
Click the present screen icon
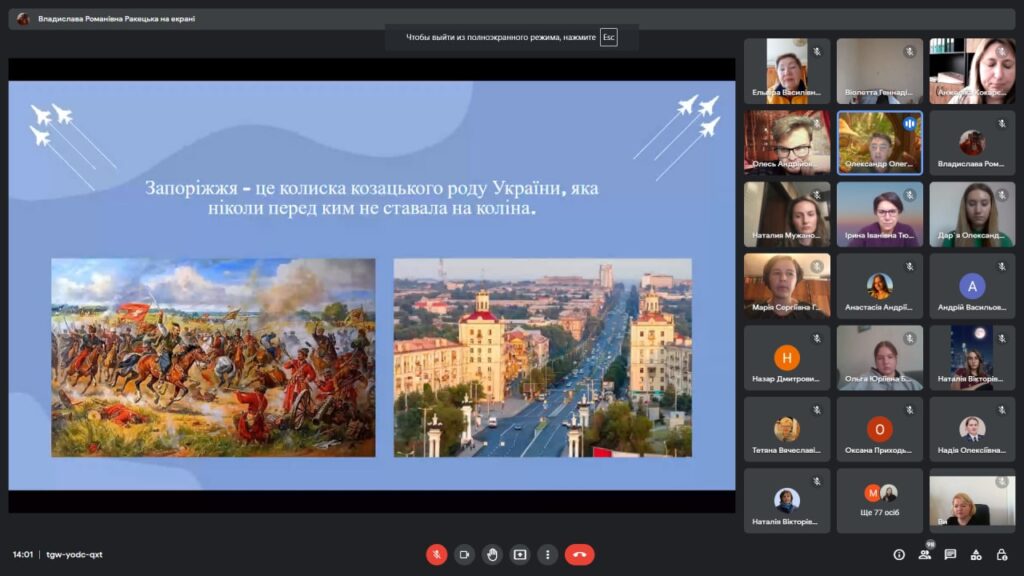[x=520, y=554]
